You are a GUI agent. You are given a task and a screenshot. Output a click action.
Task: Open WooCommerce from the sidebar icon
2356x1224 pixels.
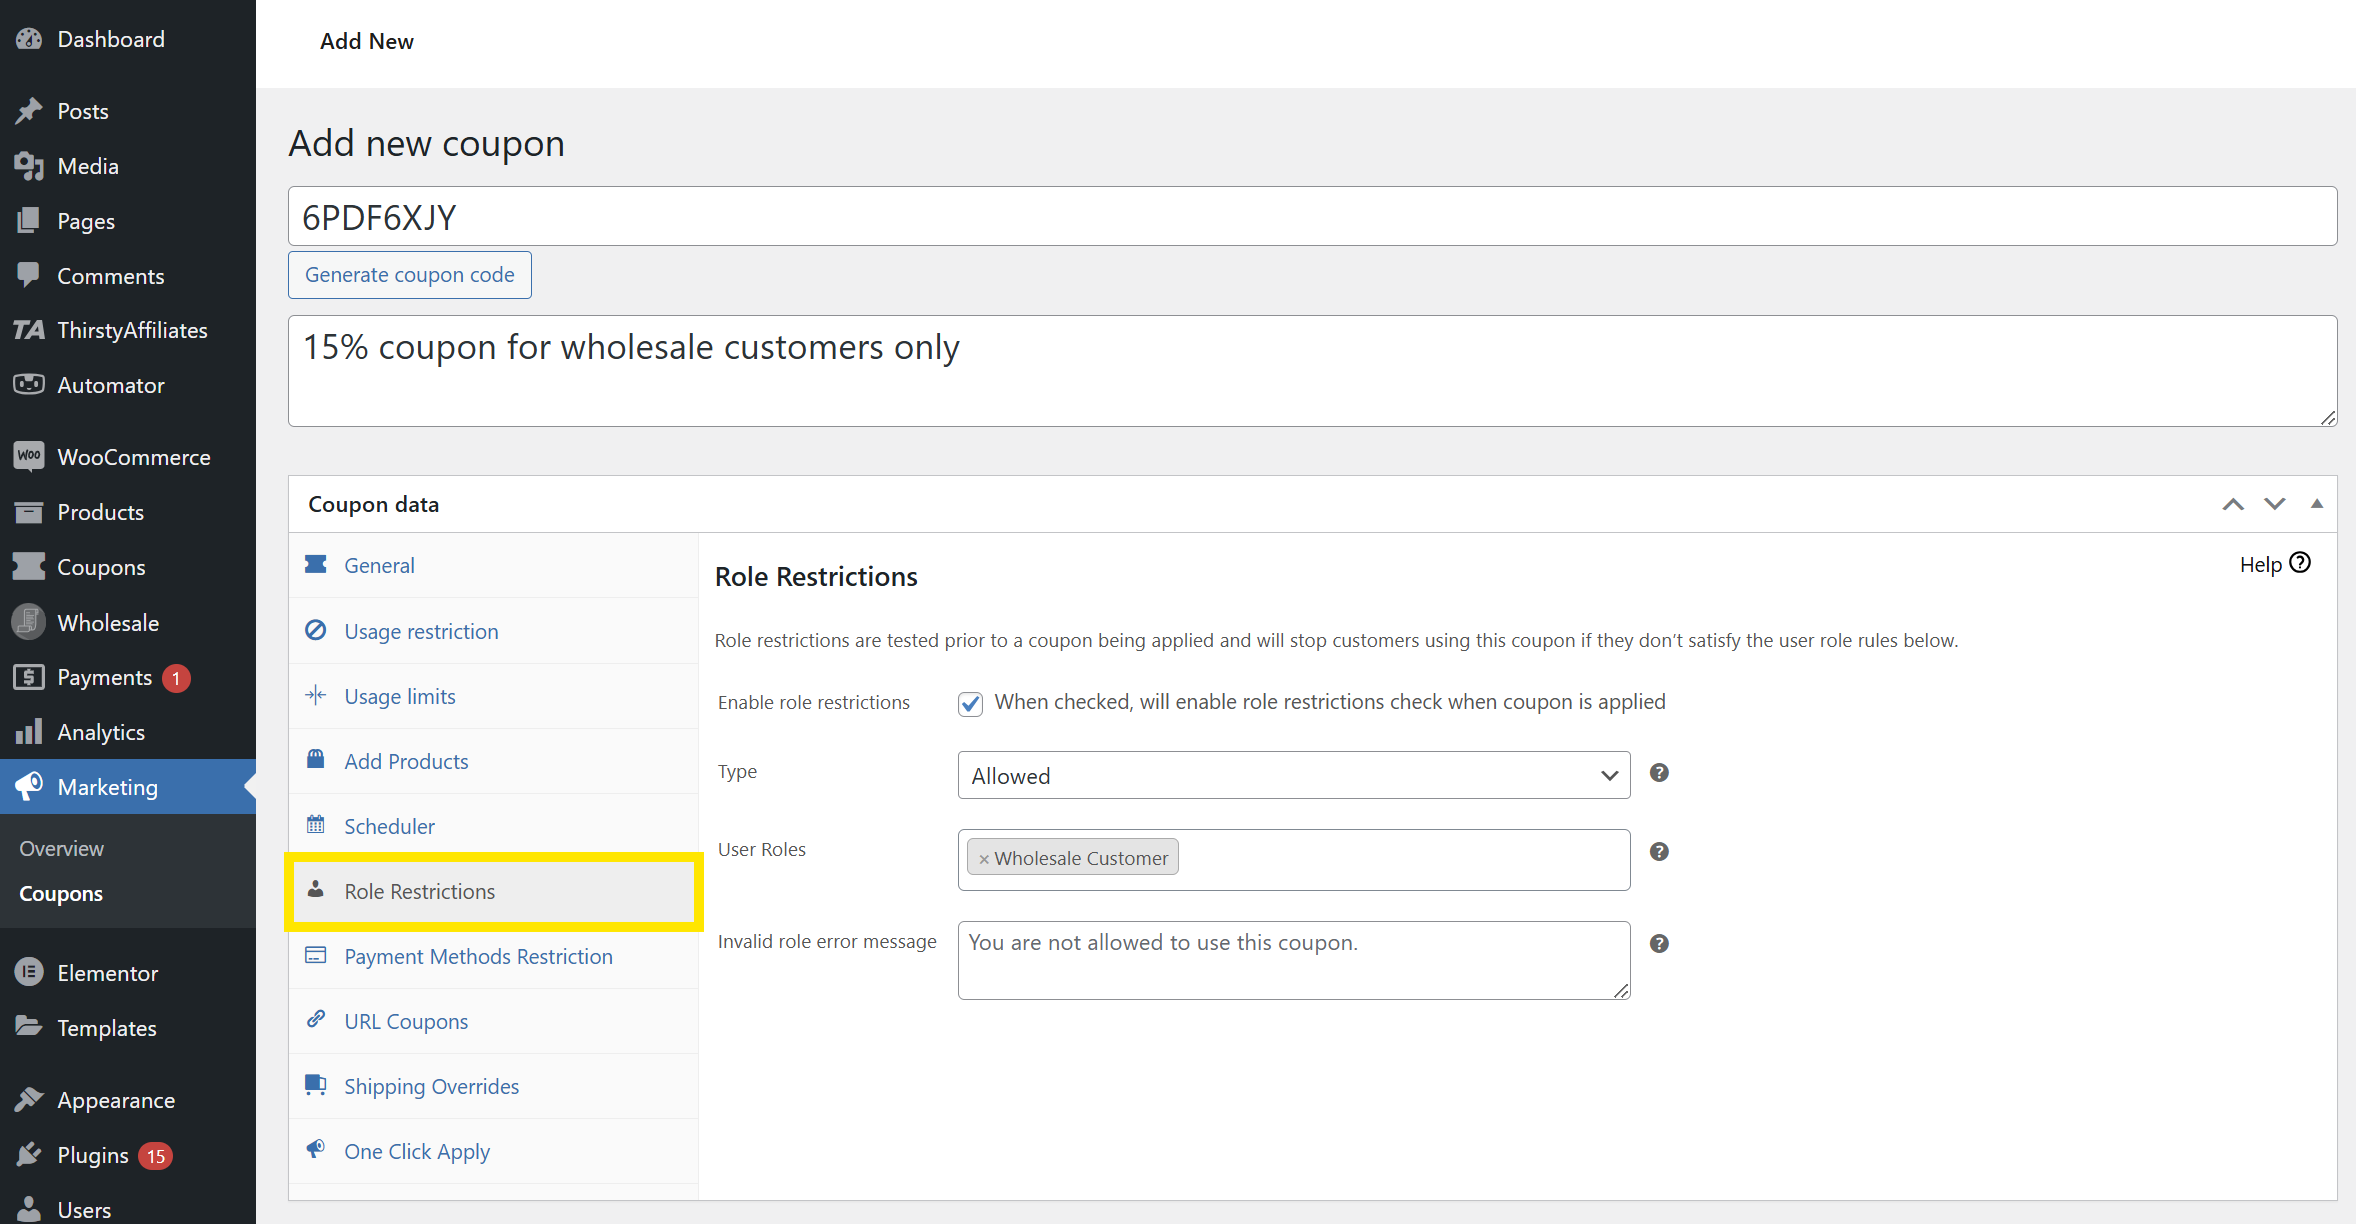pos(29,457)
